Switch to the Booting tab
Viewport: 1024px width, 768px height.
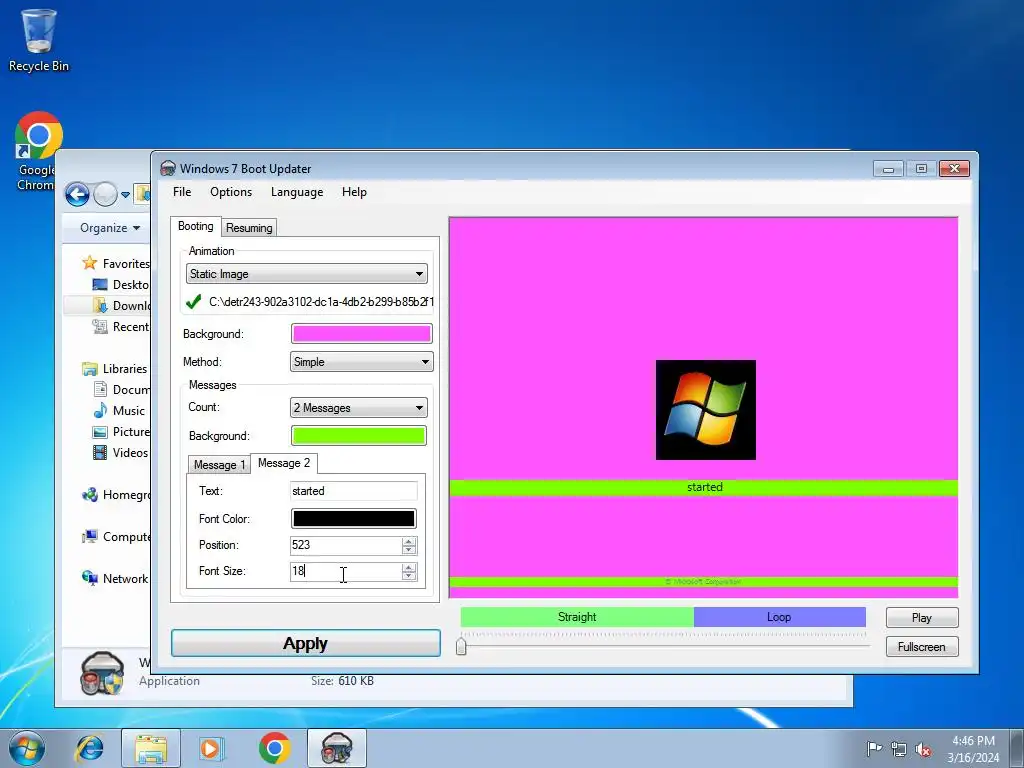(196, 226)
